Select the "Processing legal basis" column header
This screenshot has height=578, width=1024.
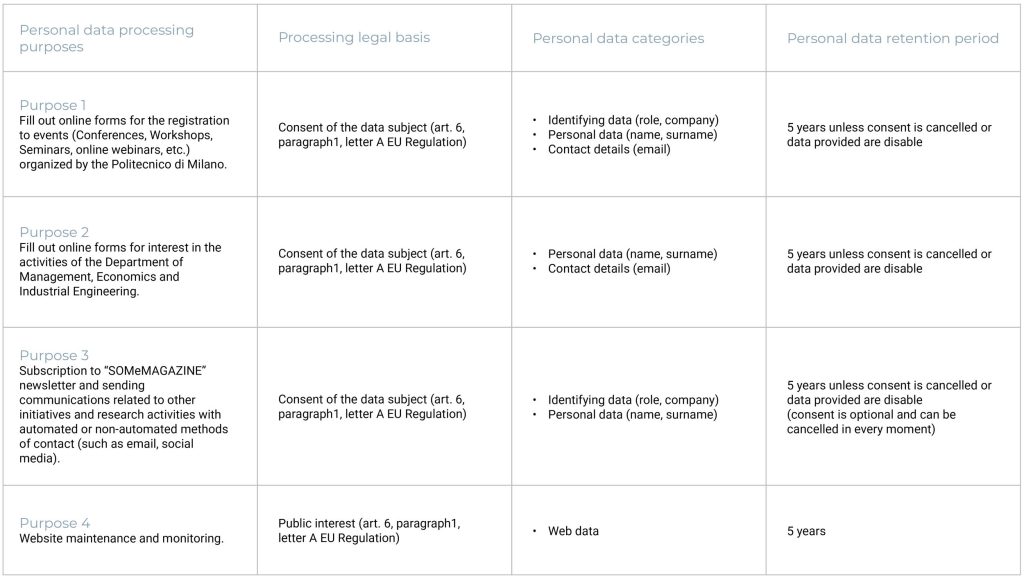click(x=354, y=38)
